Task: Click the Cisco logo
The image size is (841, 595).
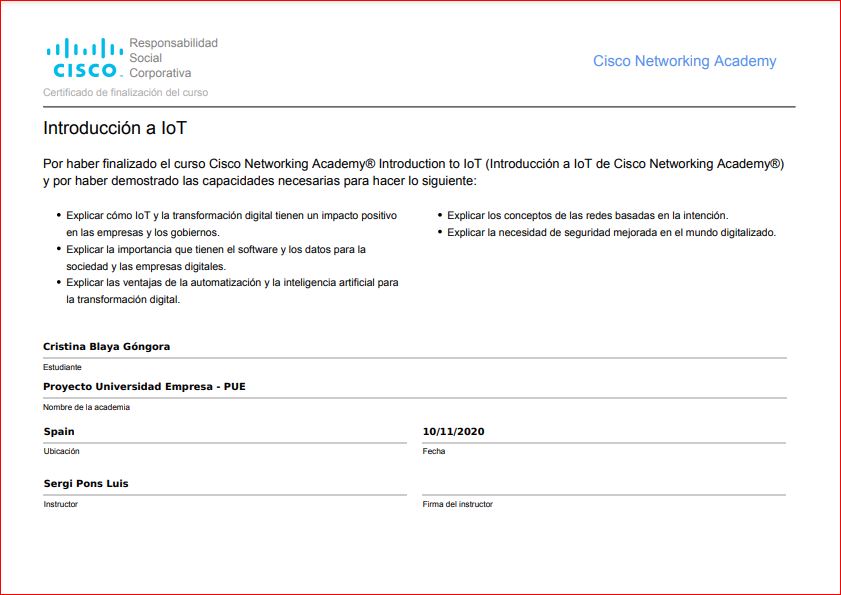Action: 84,58
